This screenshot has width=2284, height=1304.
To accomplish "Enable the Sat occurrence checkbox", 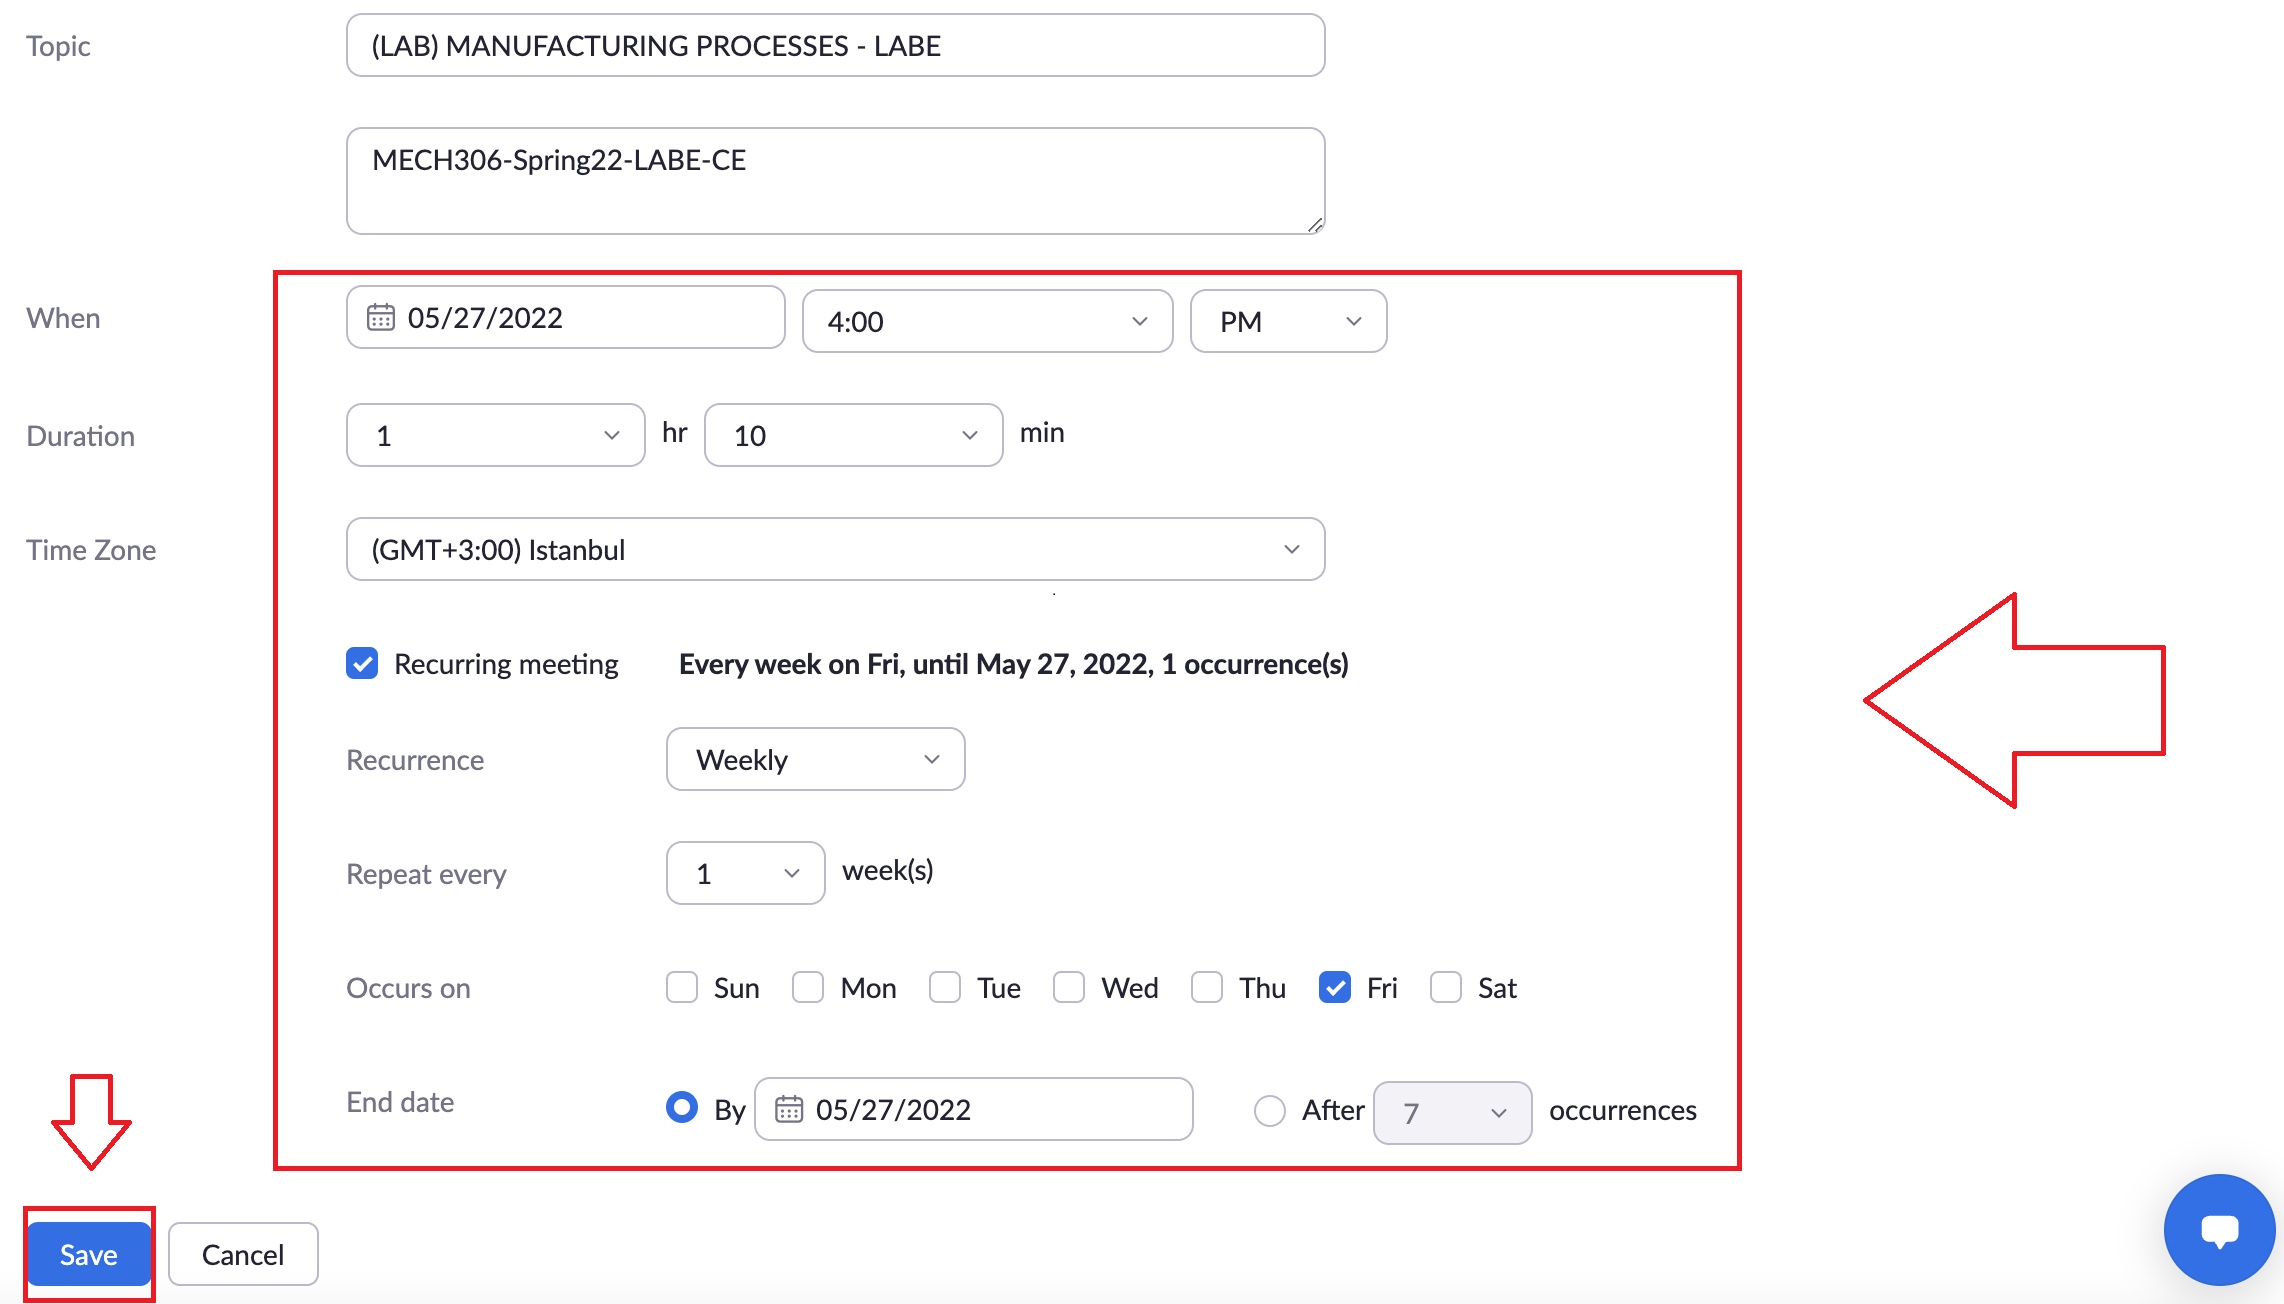I will pyautogui.click(x=1444, y=987).
